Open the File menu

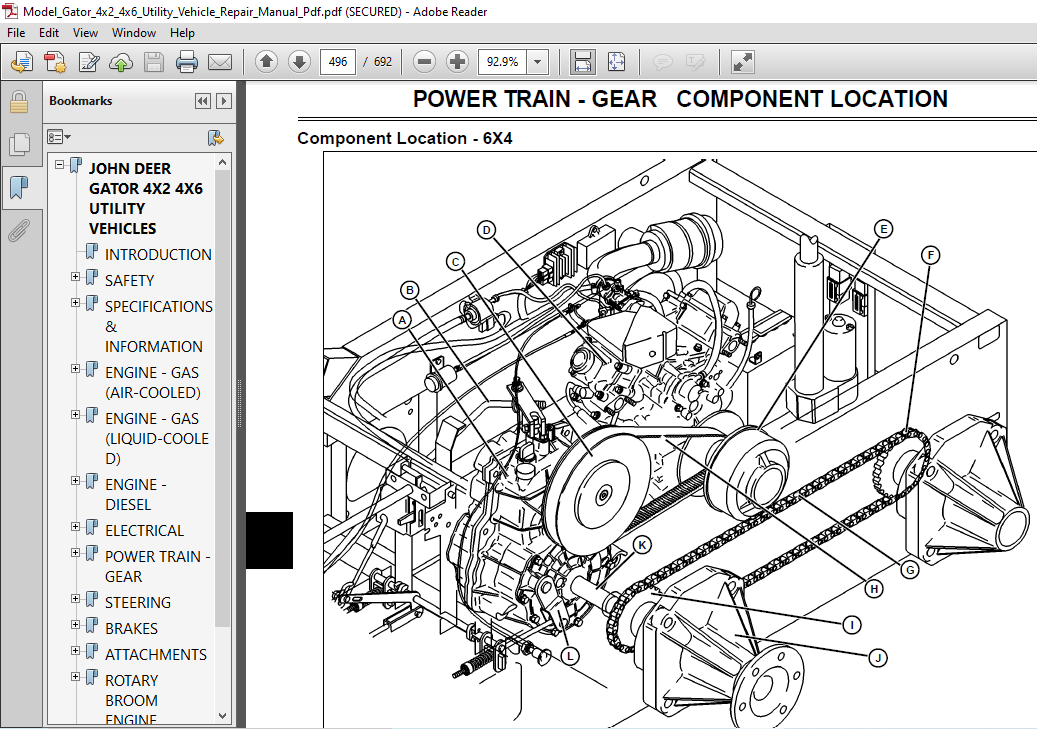(16, 32)
